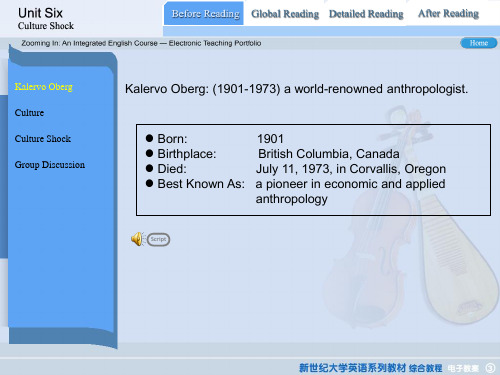Click the Culture Shock subtitle in header
The image size is (500, 375).
pos(46,26)
